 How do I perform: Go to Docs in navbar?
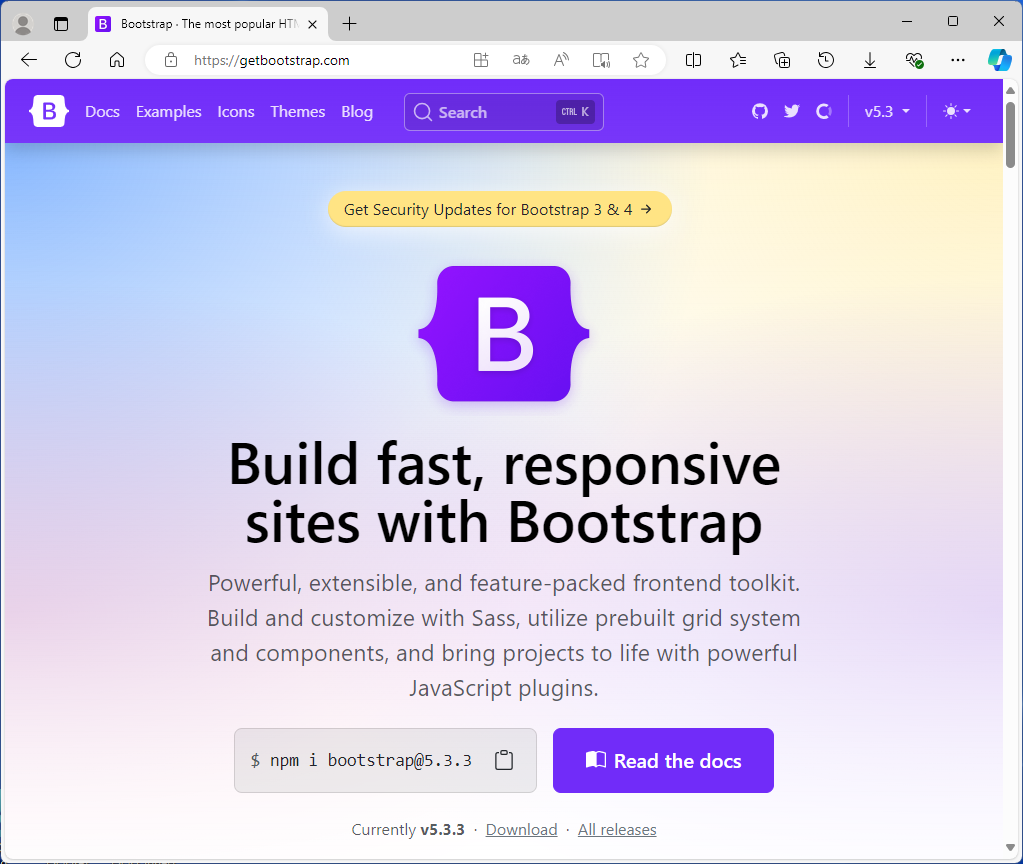point(102,112)
